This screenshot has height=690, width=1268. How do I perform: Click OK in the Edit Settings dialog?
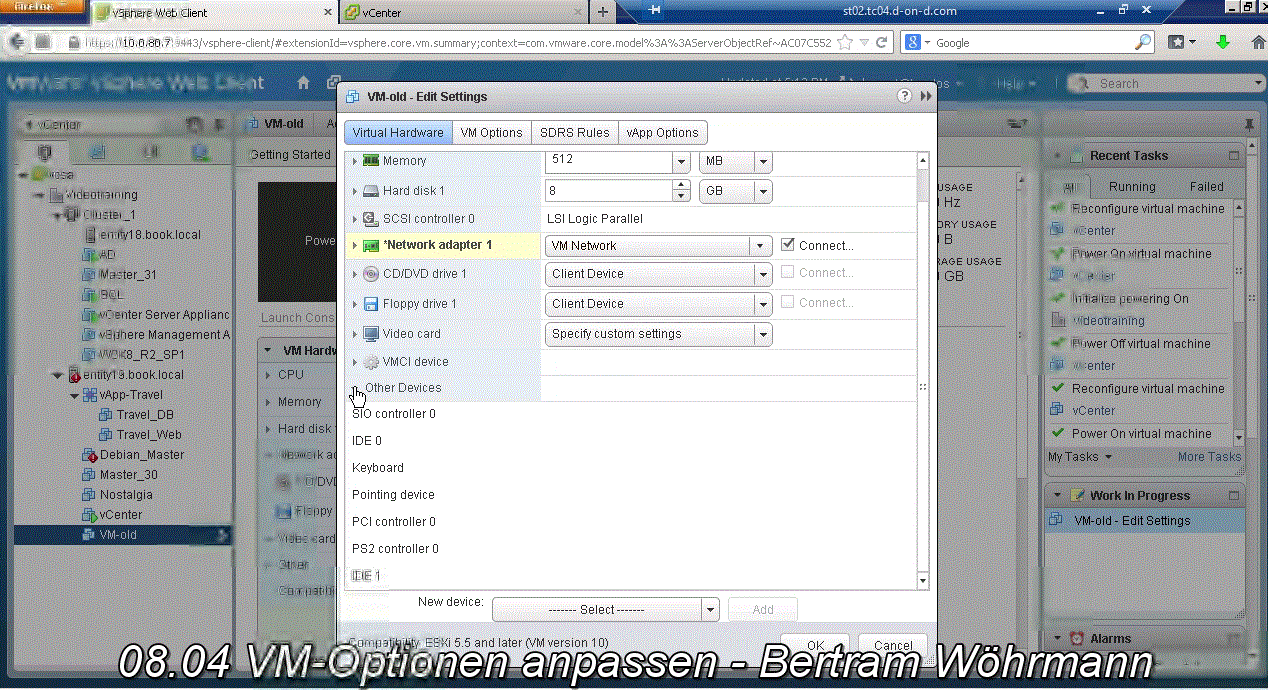click(x=815, y=646)
